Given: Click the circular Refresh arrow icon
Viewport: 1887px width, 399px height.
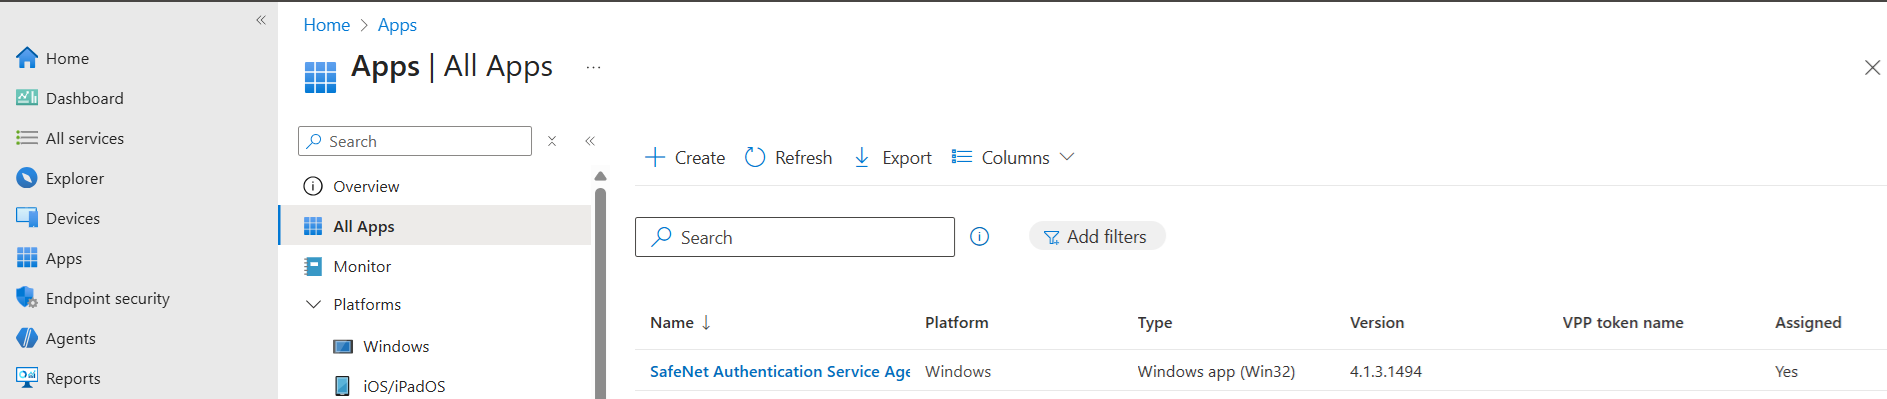Looking at the screenshot, I should click(755, 157).
